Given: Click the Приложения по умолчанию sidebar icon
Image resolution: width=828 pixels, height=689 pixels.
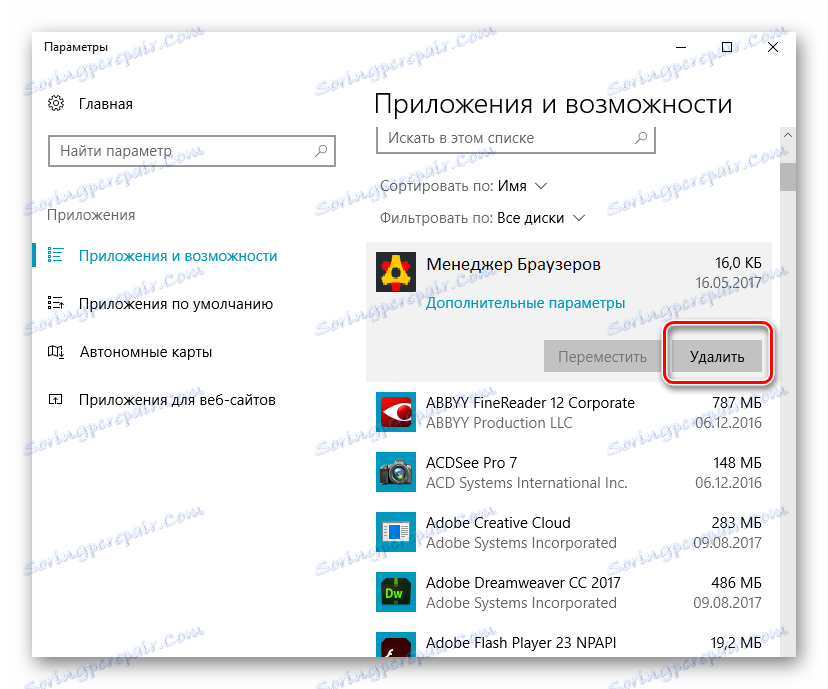Looking at the screenshot, I should (x=55, y=303).
